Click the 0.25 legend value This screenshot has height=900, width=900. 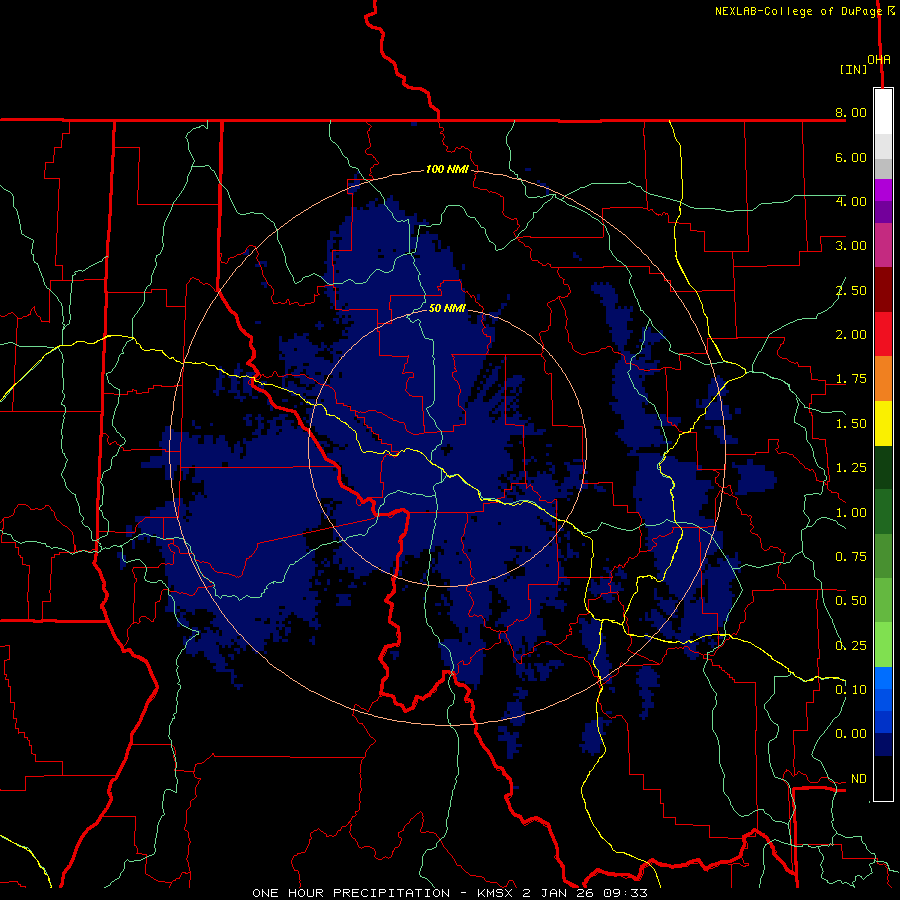click(851, 646)
